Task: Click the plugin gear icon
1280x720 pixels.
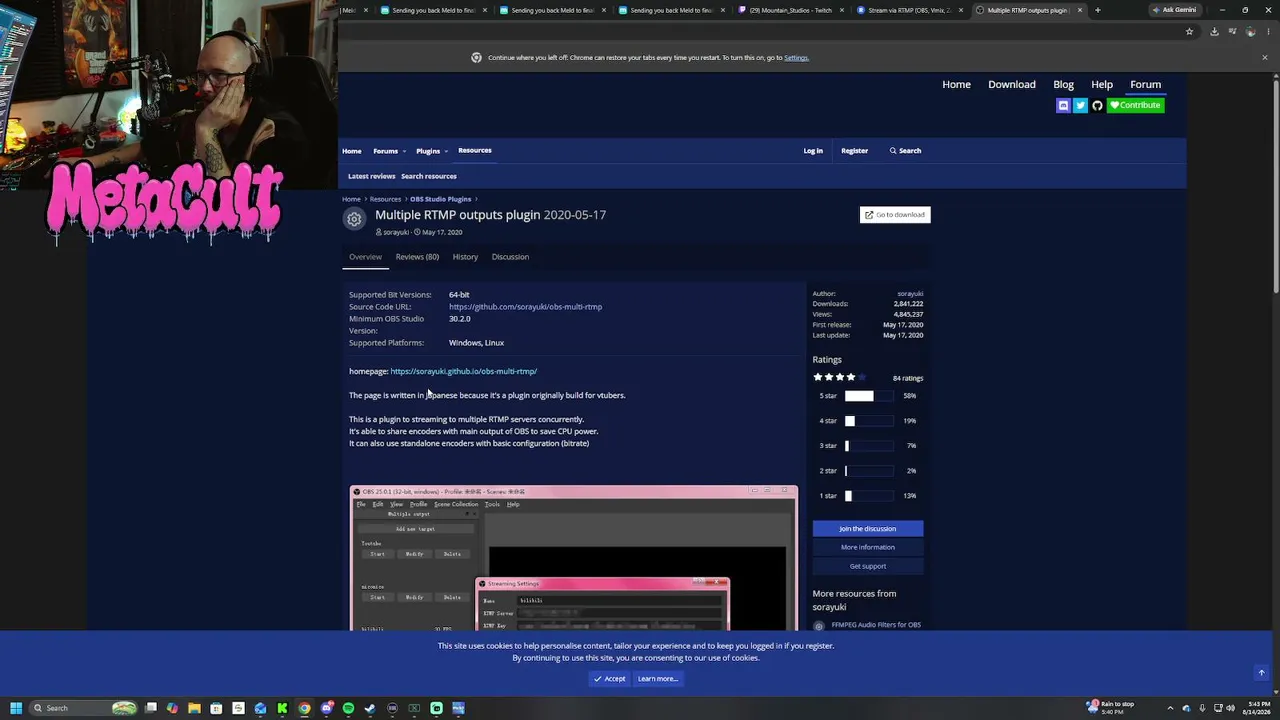Action: point(354,219)
